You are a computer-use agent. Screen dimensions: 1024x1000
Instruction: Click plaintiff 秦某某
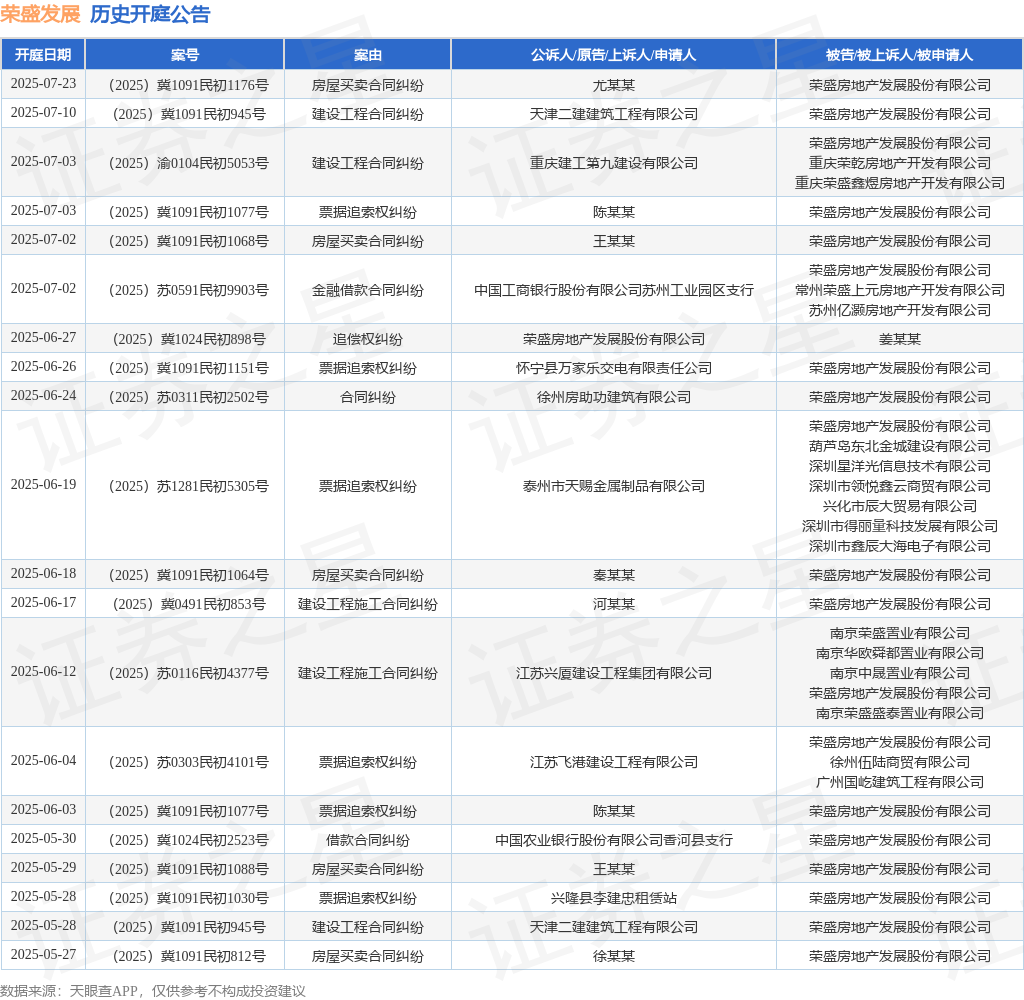pos(613,575)
